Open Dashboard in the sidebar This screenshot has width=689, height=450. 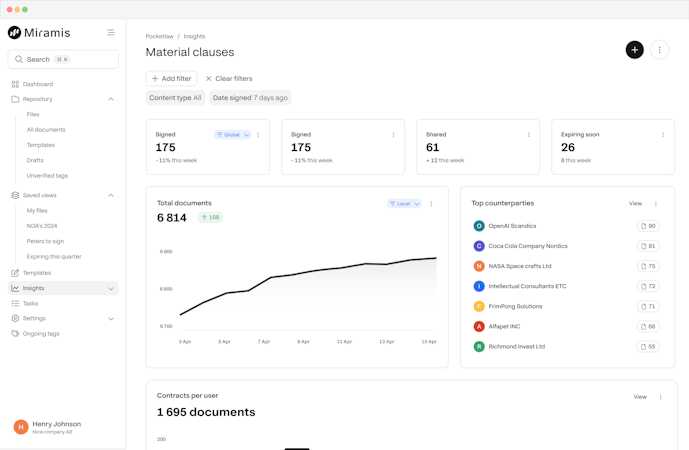tap(38, 84)
